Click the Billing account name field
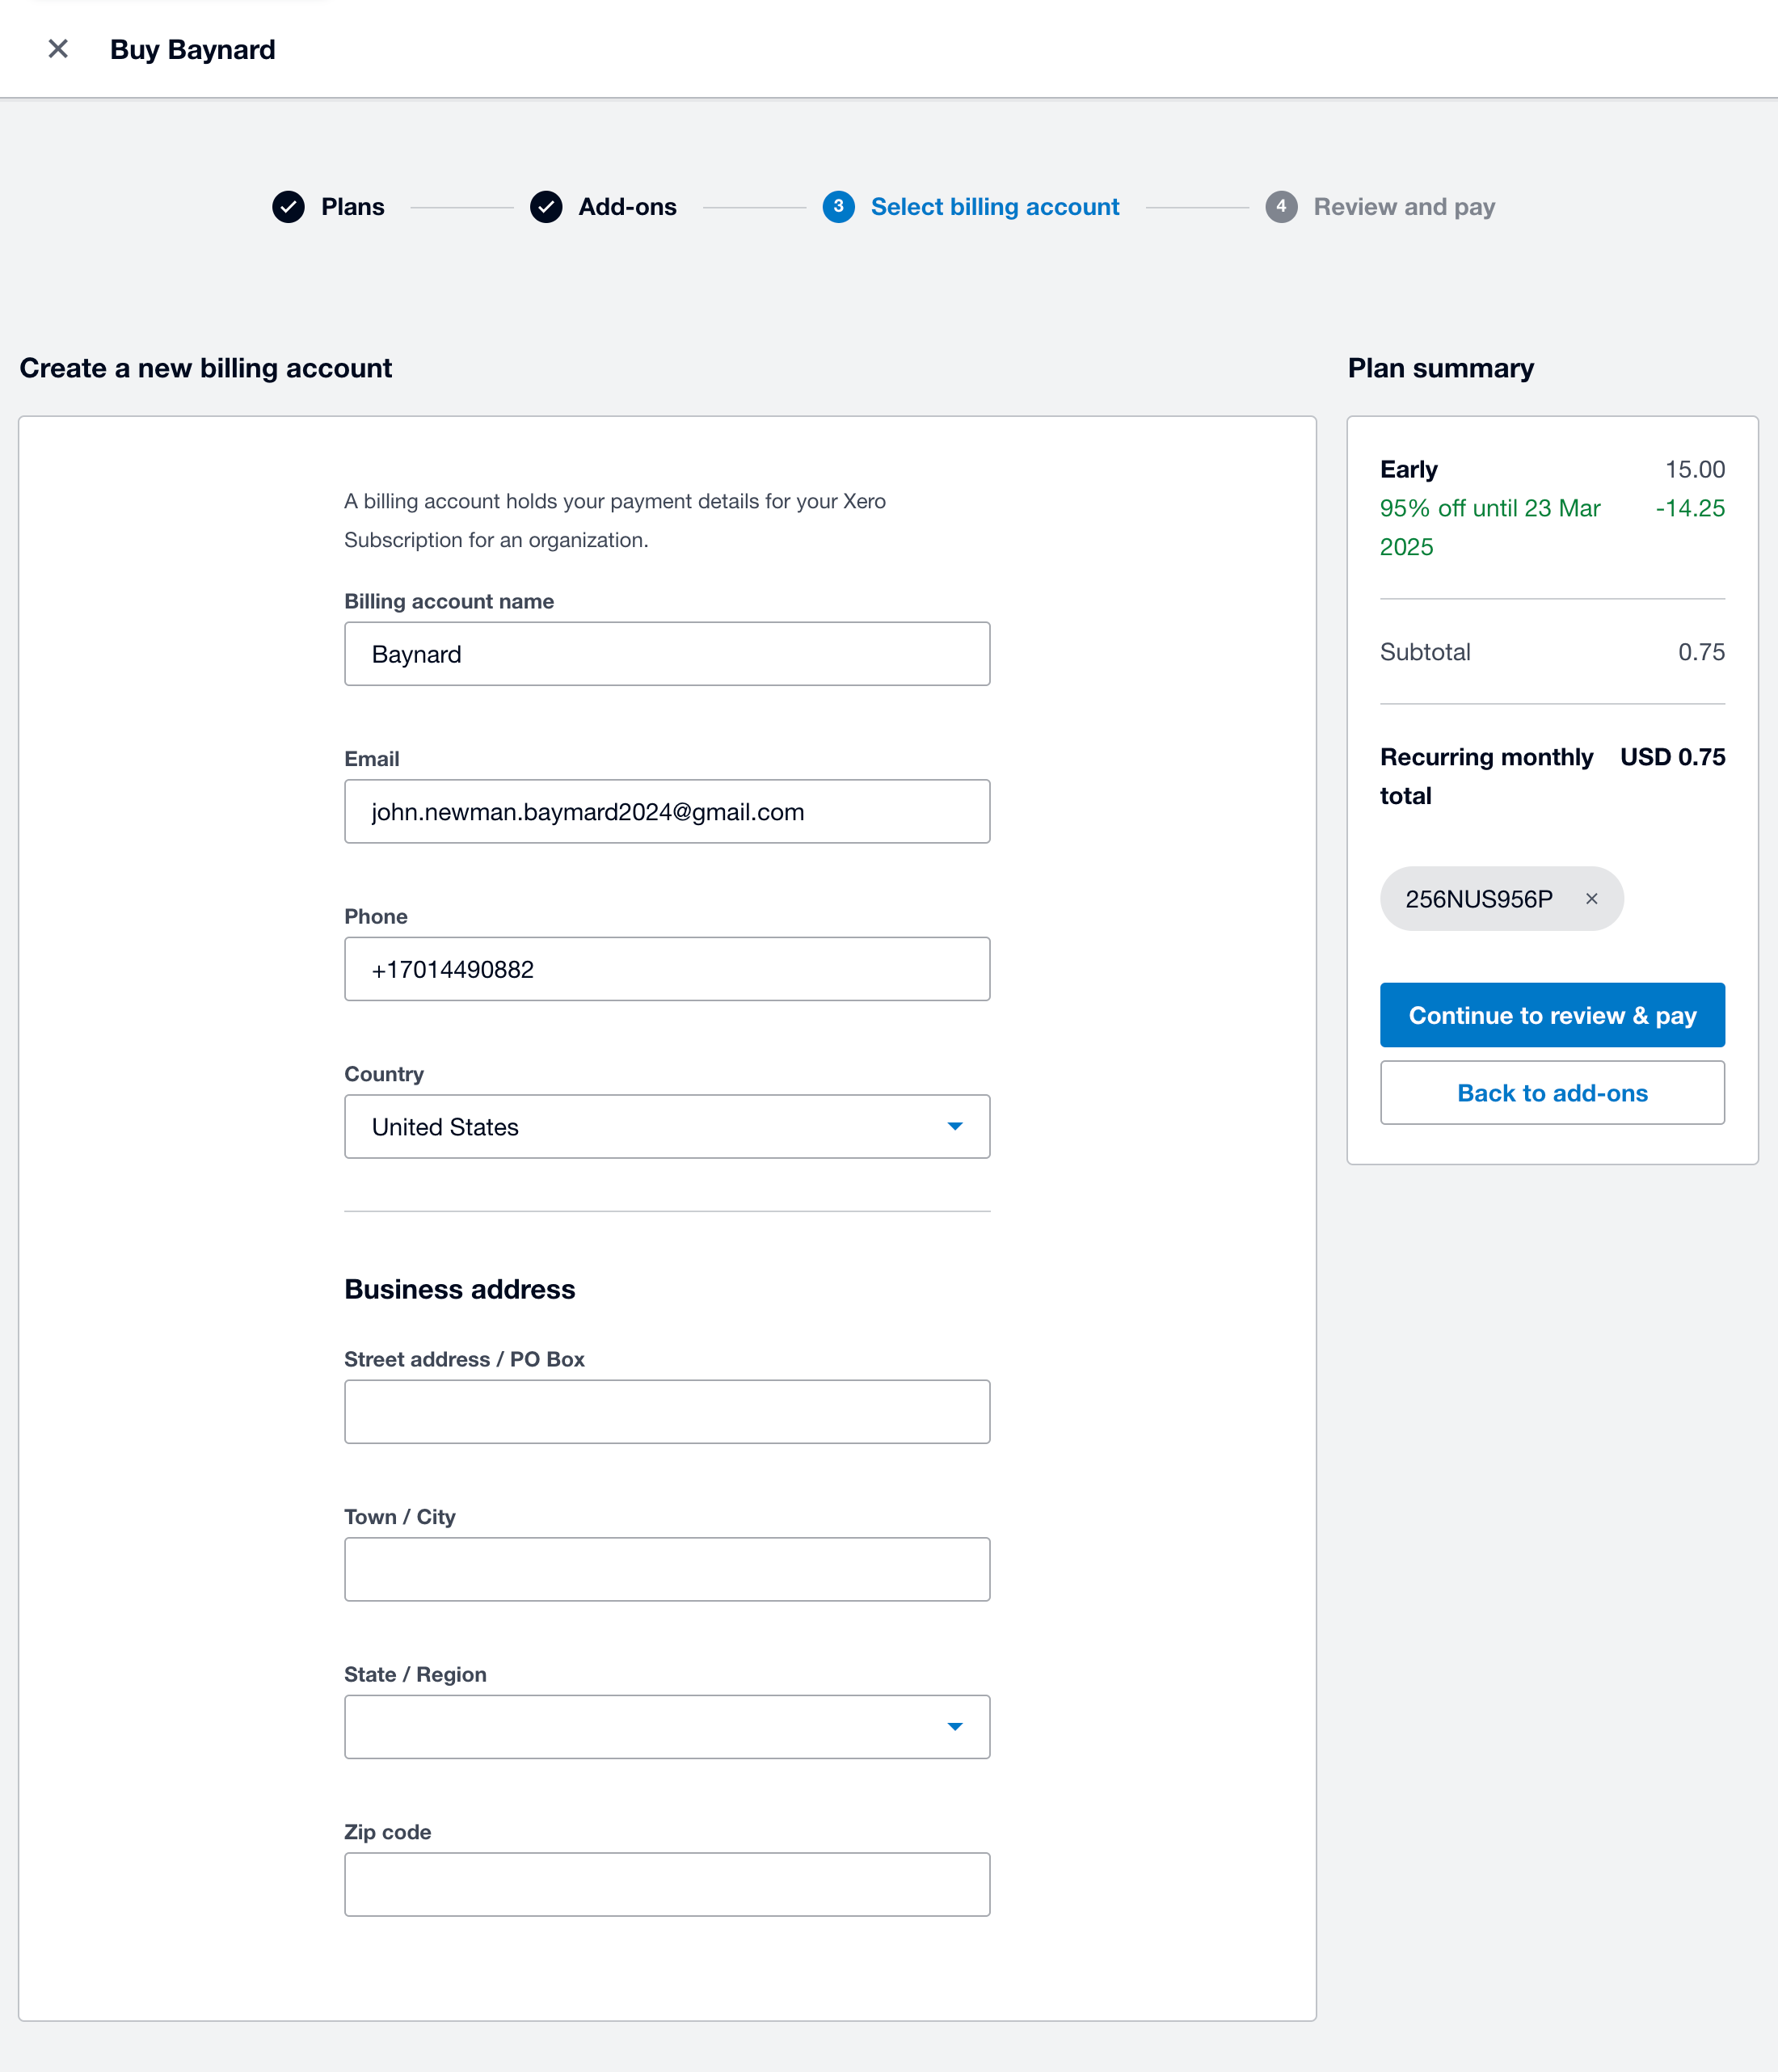The width and height of the screenshot is (1778, 2072). (x=667, y=654)
